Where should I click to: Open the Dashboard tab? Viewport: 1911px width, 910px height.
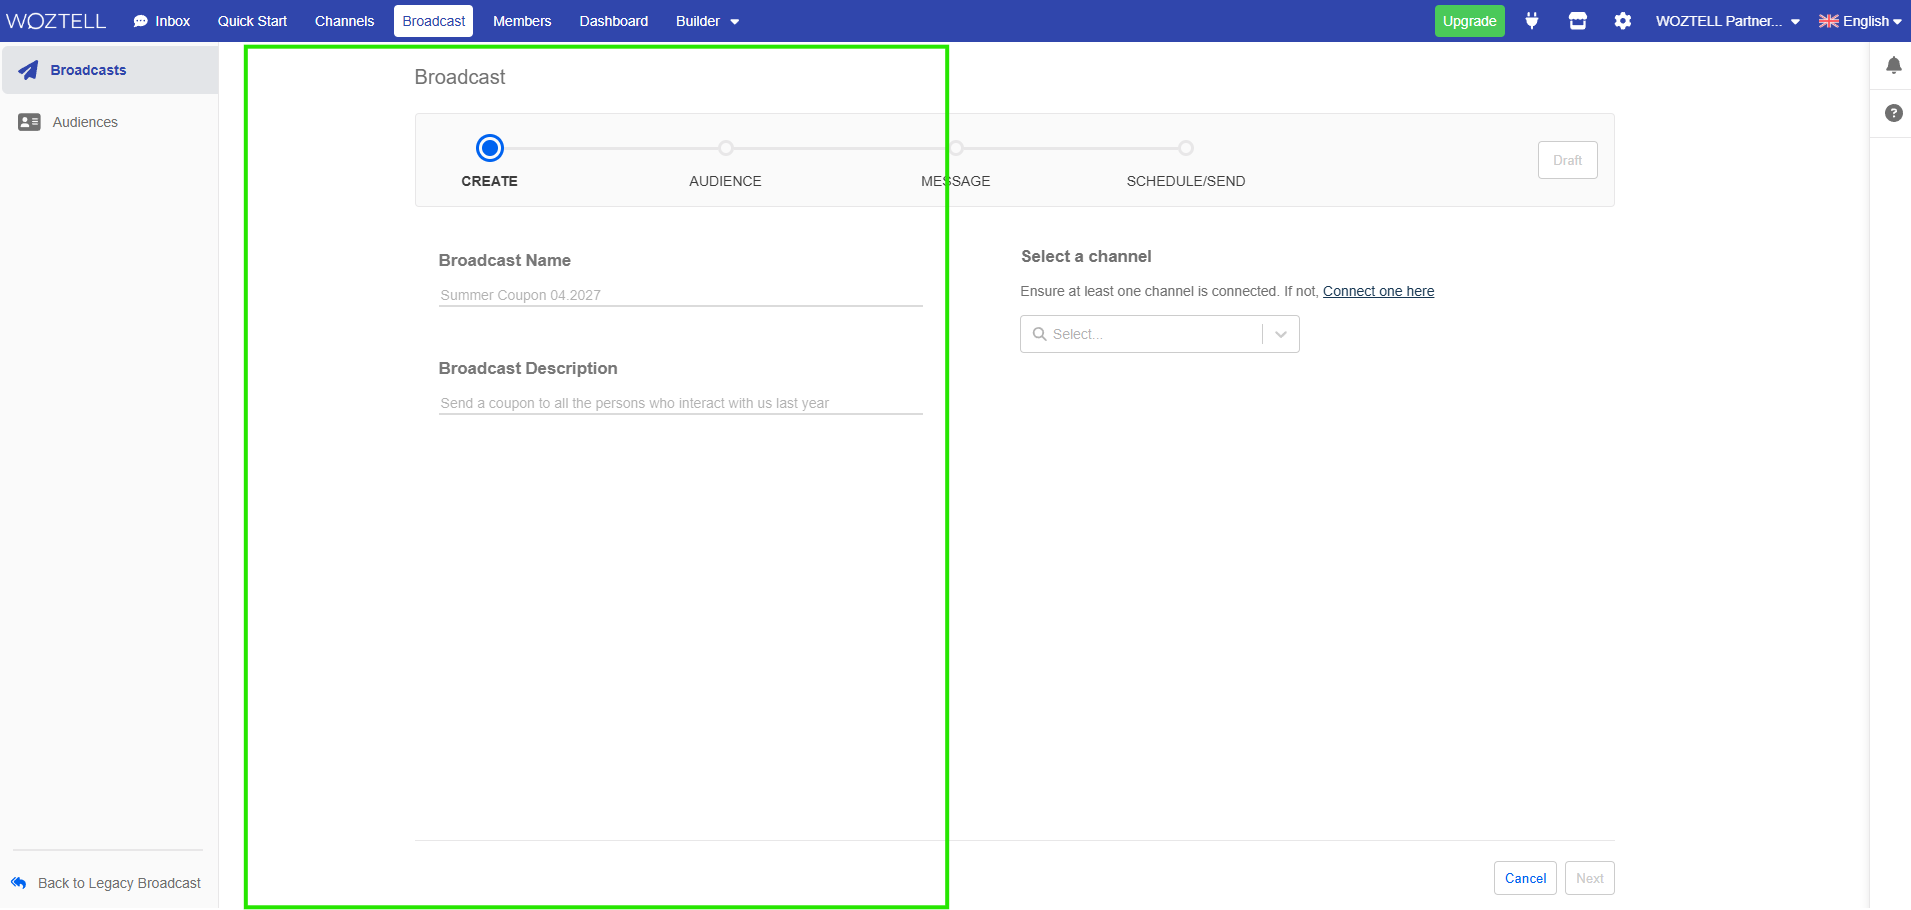(x=613, y=21)
